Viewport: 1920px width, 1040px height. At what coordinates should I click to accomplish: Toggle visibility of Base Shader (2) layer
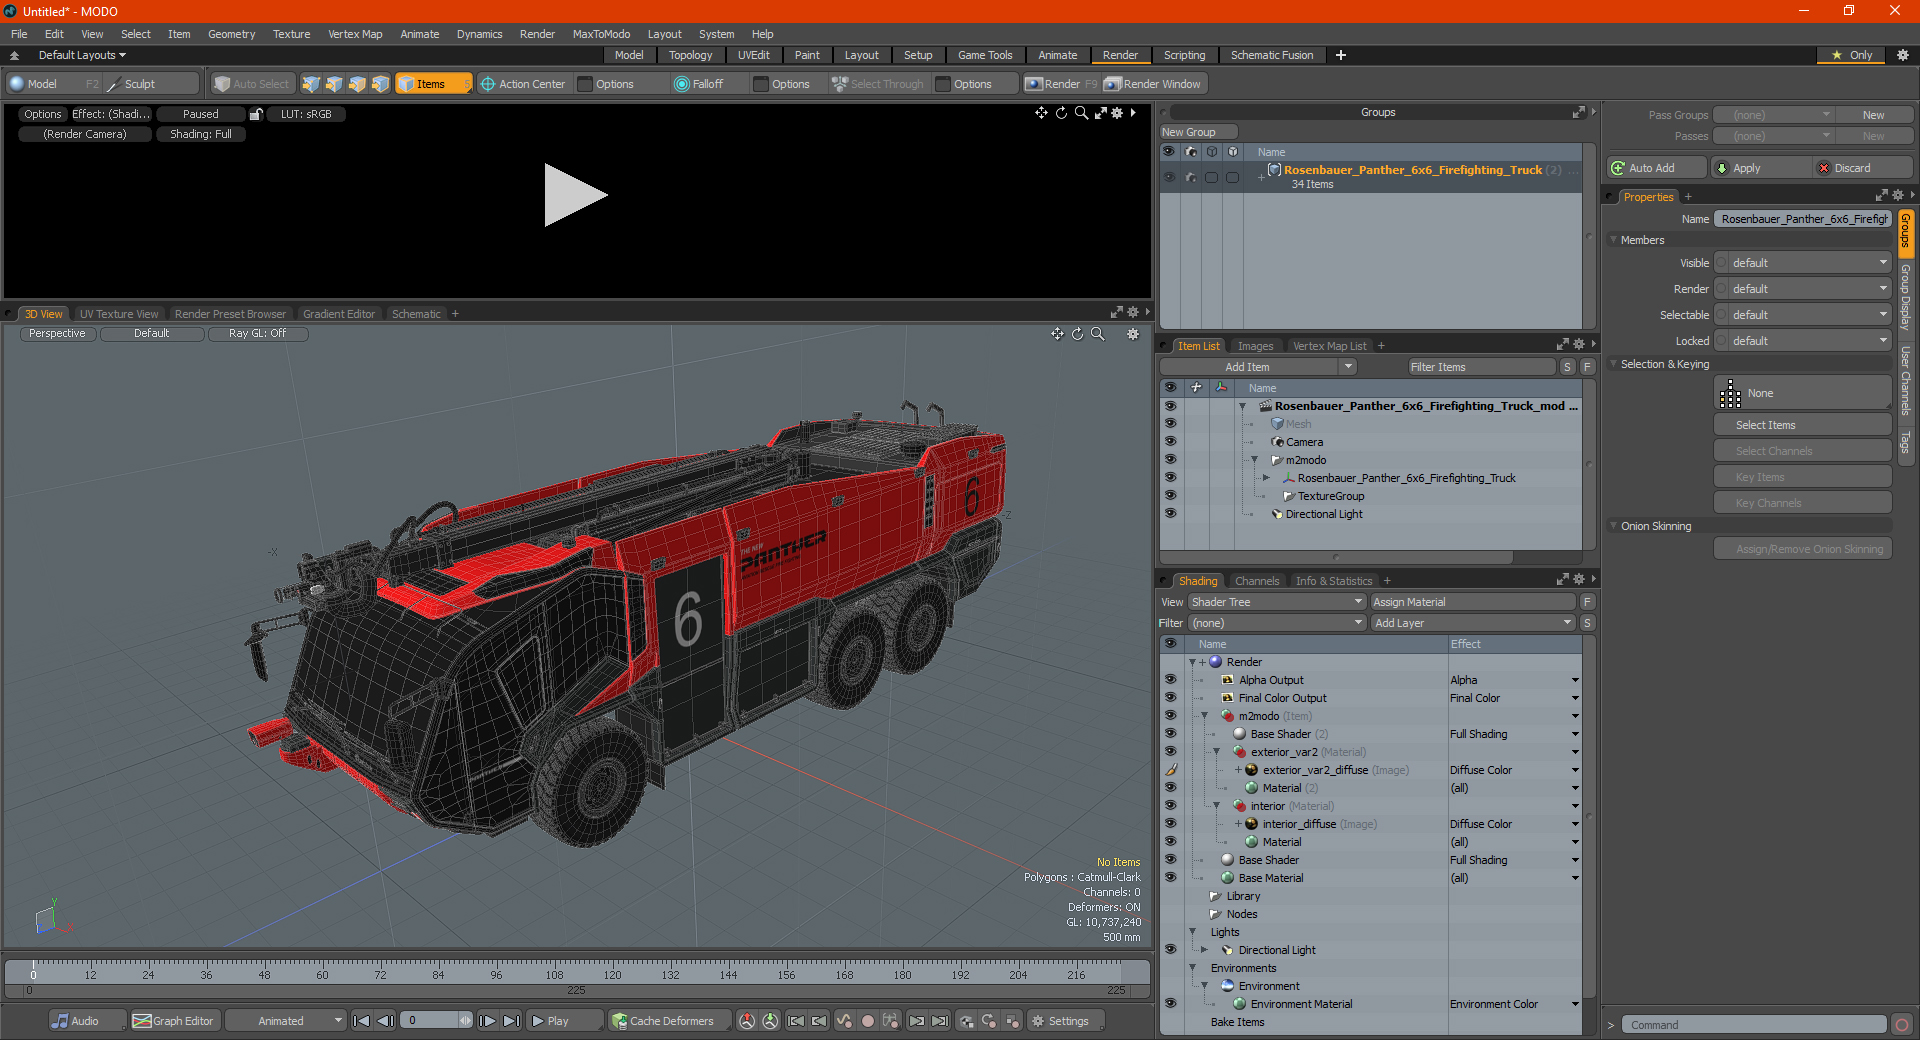1170,733
